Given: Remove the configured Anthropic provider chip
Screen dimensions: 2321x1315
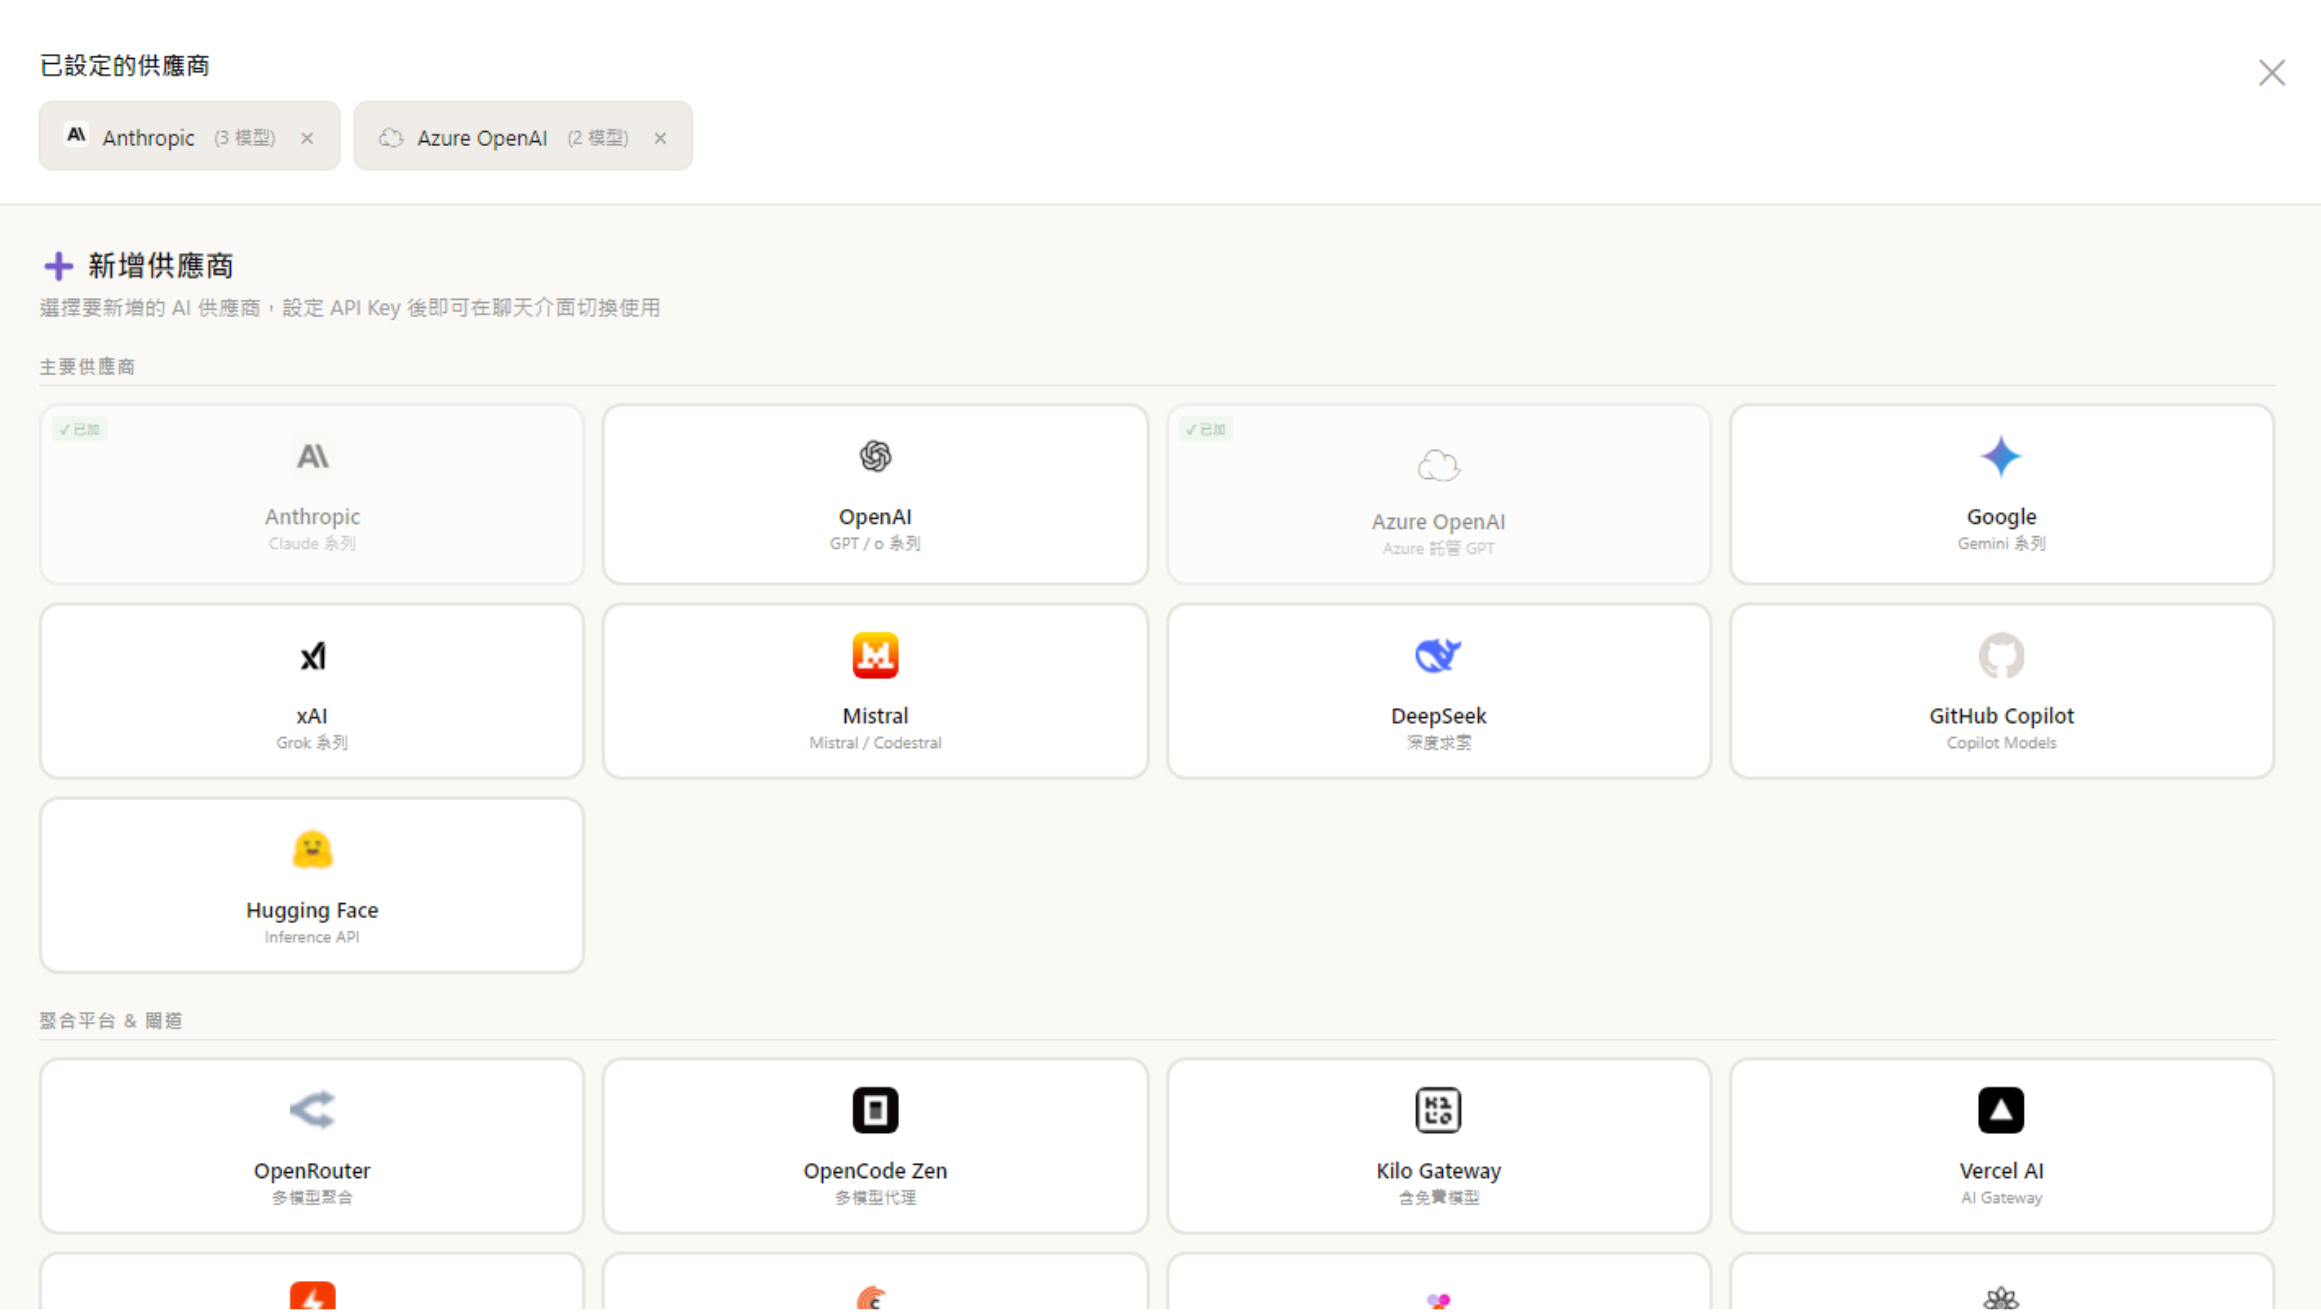Looking at the screenshot, I should 307,138.
